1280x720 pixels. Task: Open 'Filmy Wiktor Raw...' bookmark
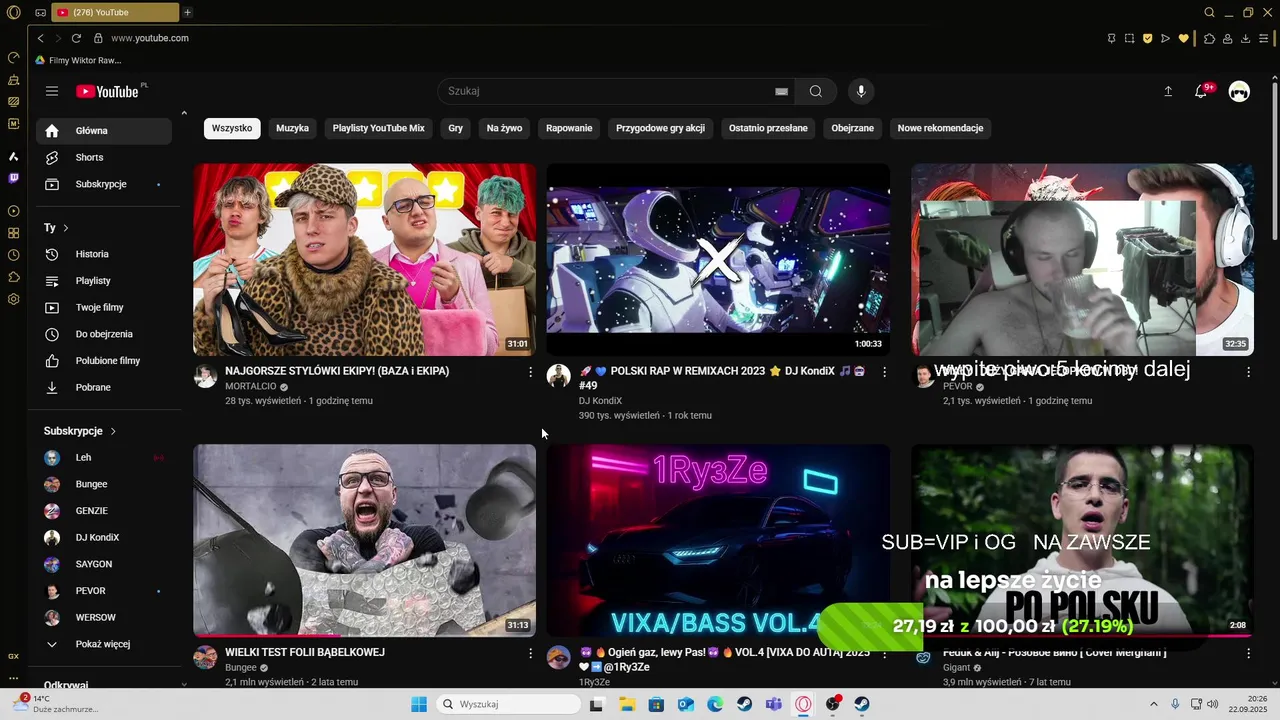(x=78, y=60)
